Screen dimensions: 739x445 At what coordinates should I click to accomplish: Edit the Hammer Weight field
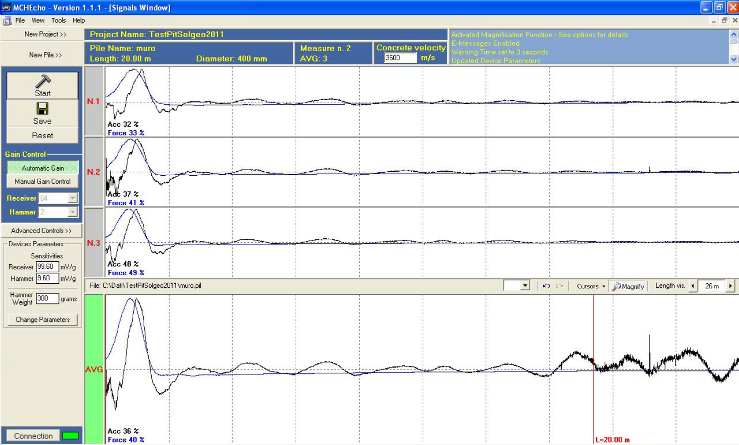click(x=48, y=298)
